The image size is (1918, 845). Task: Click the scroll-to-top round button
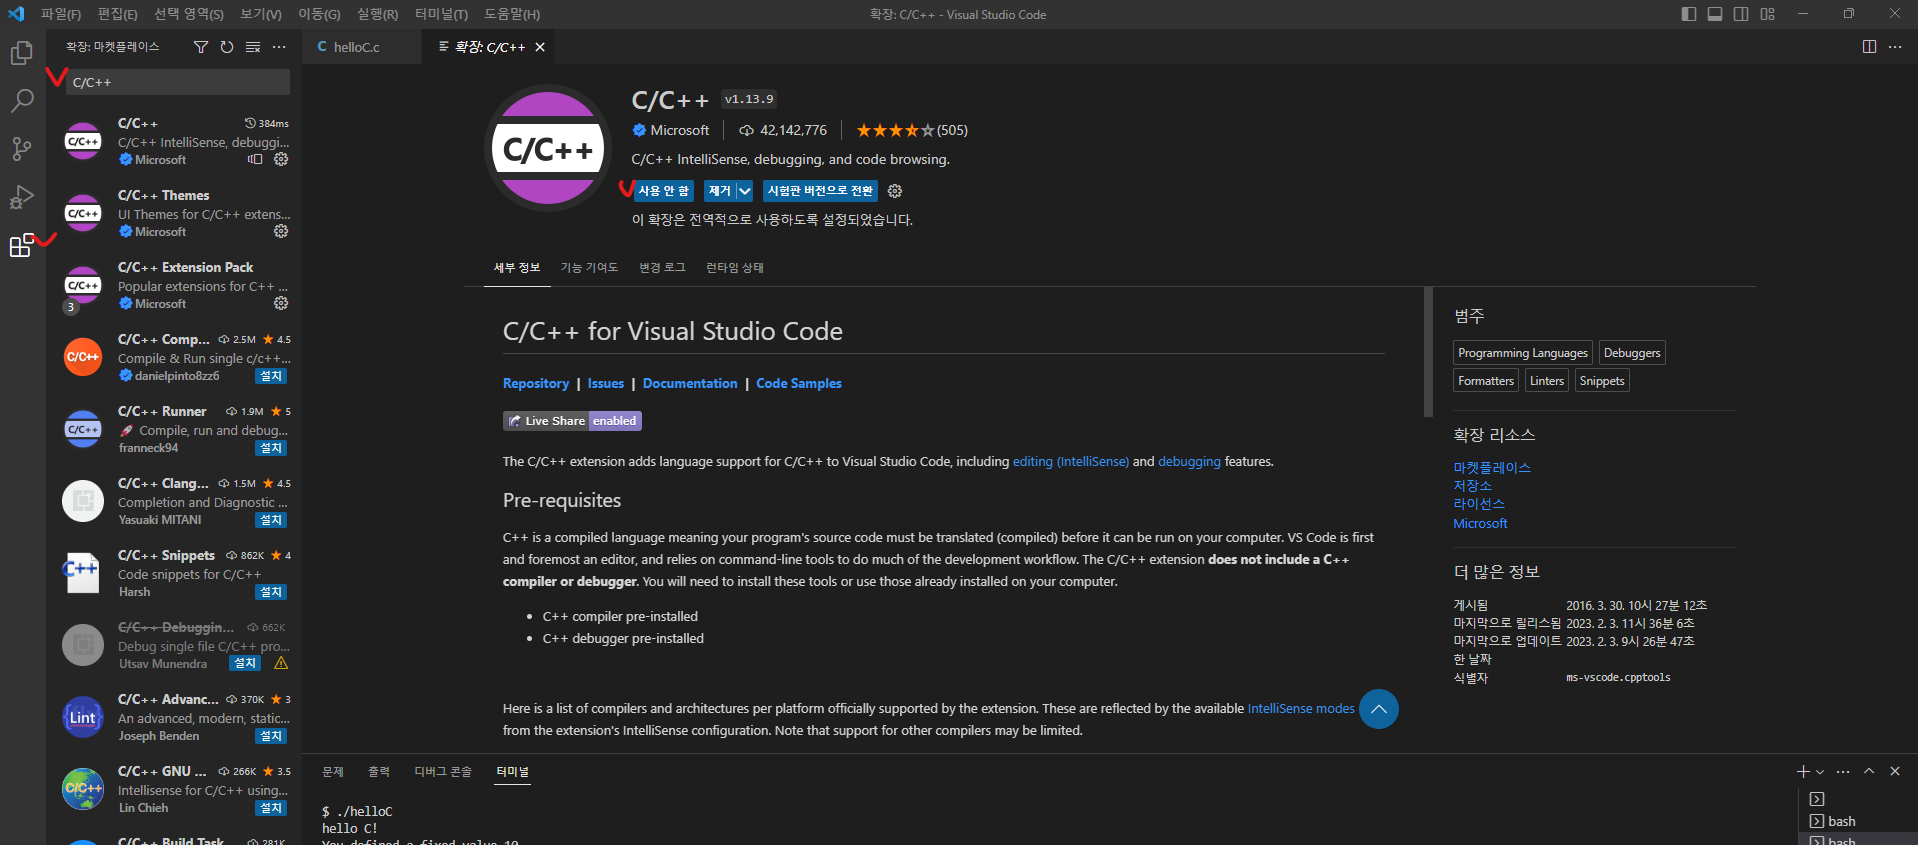(1379, 709)
